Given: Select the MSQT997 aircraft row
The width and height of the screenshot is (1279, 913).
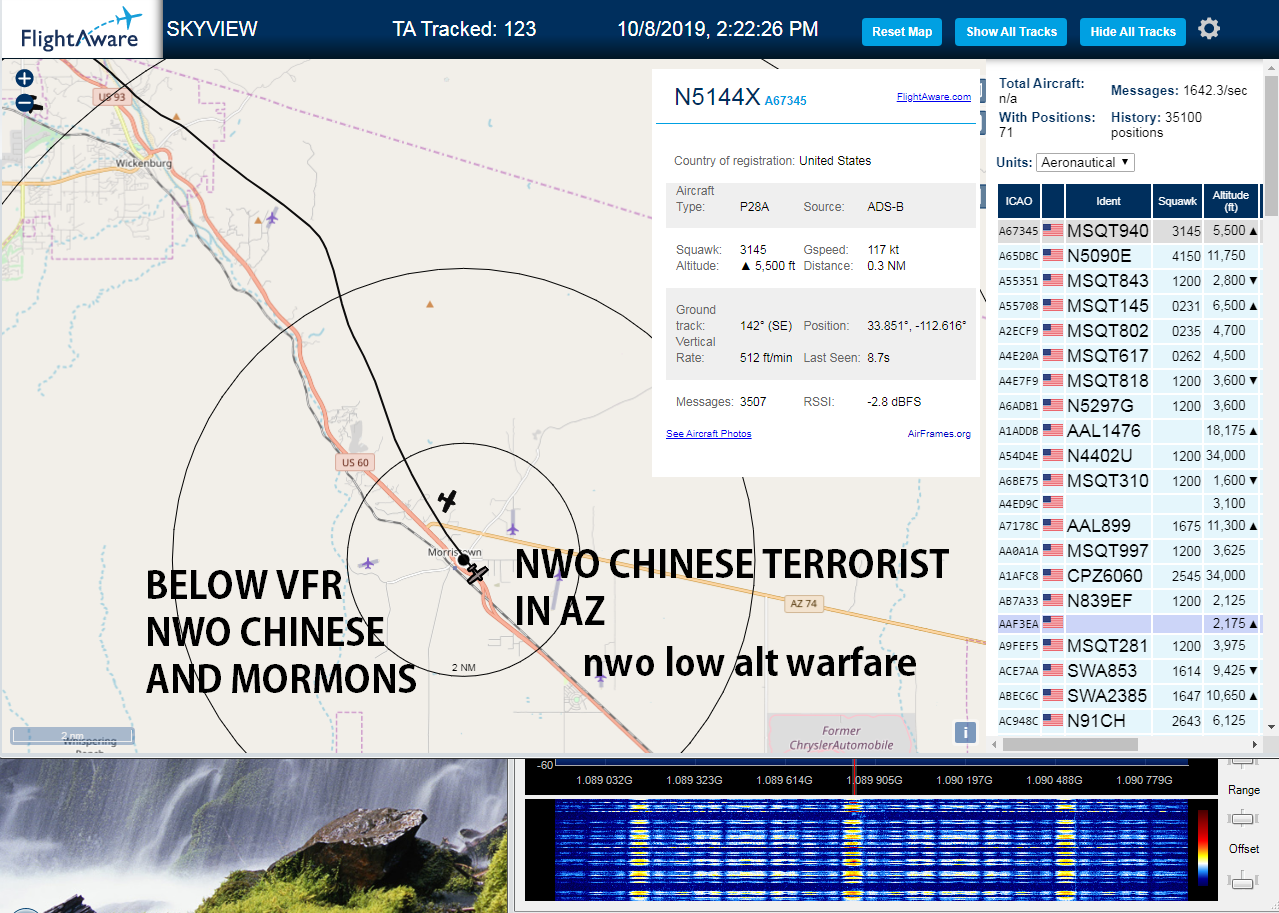Looking at the screenshot, I should point(1128,551).
